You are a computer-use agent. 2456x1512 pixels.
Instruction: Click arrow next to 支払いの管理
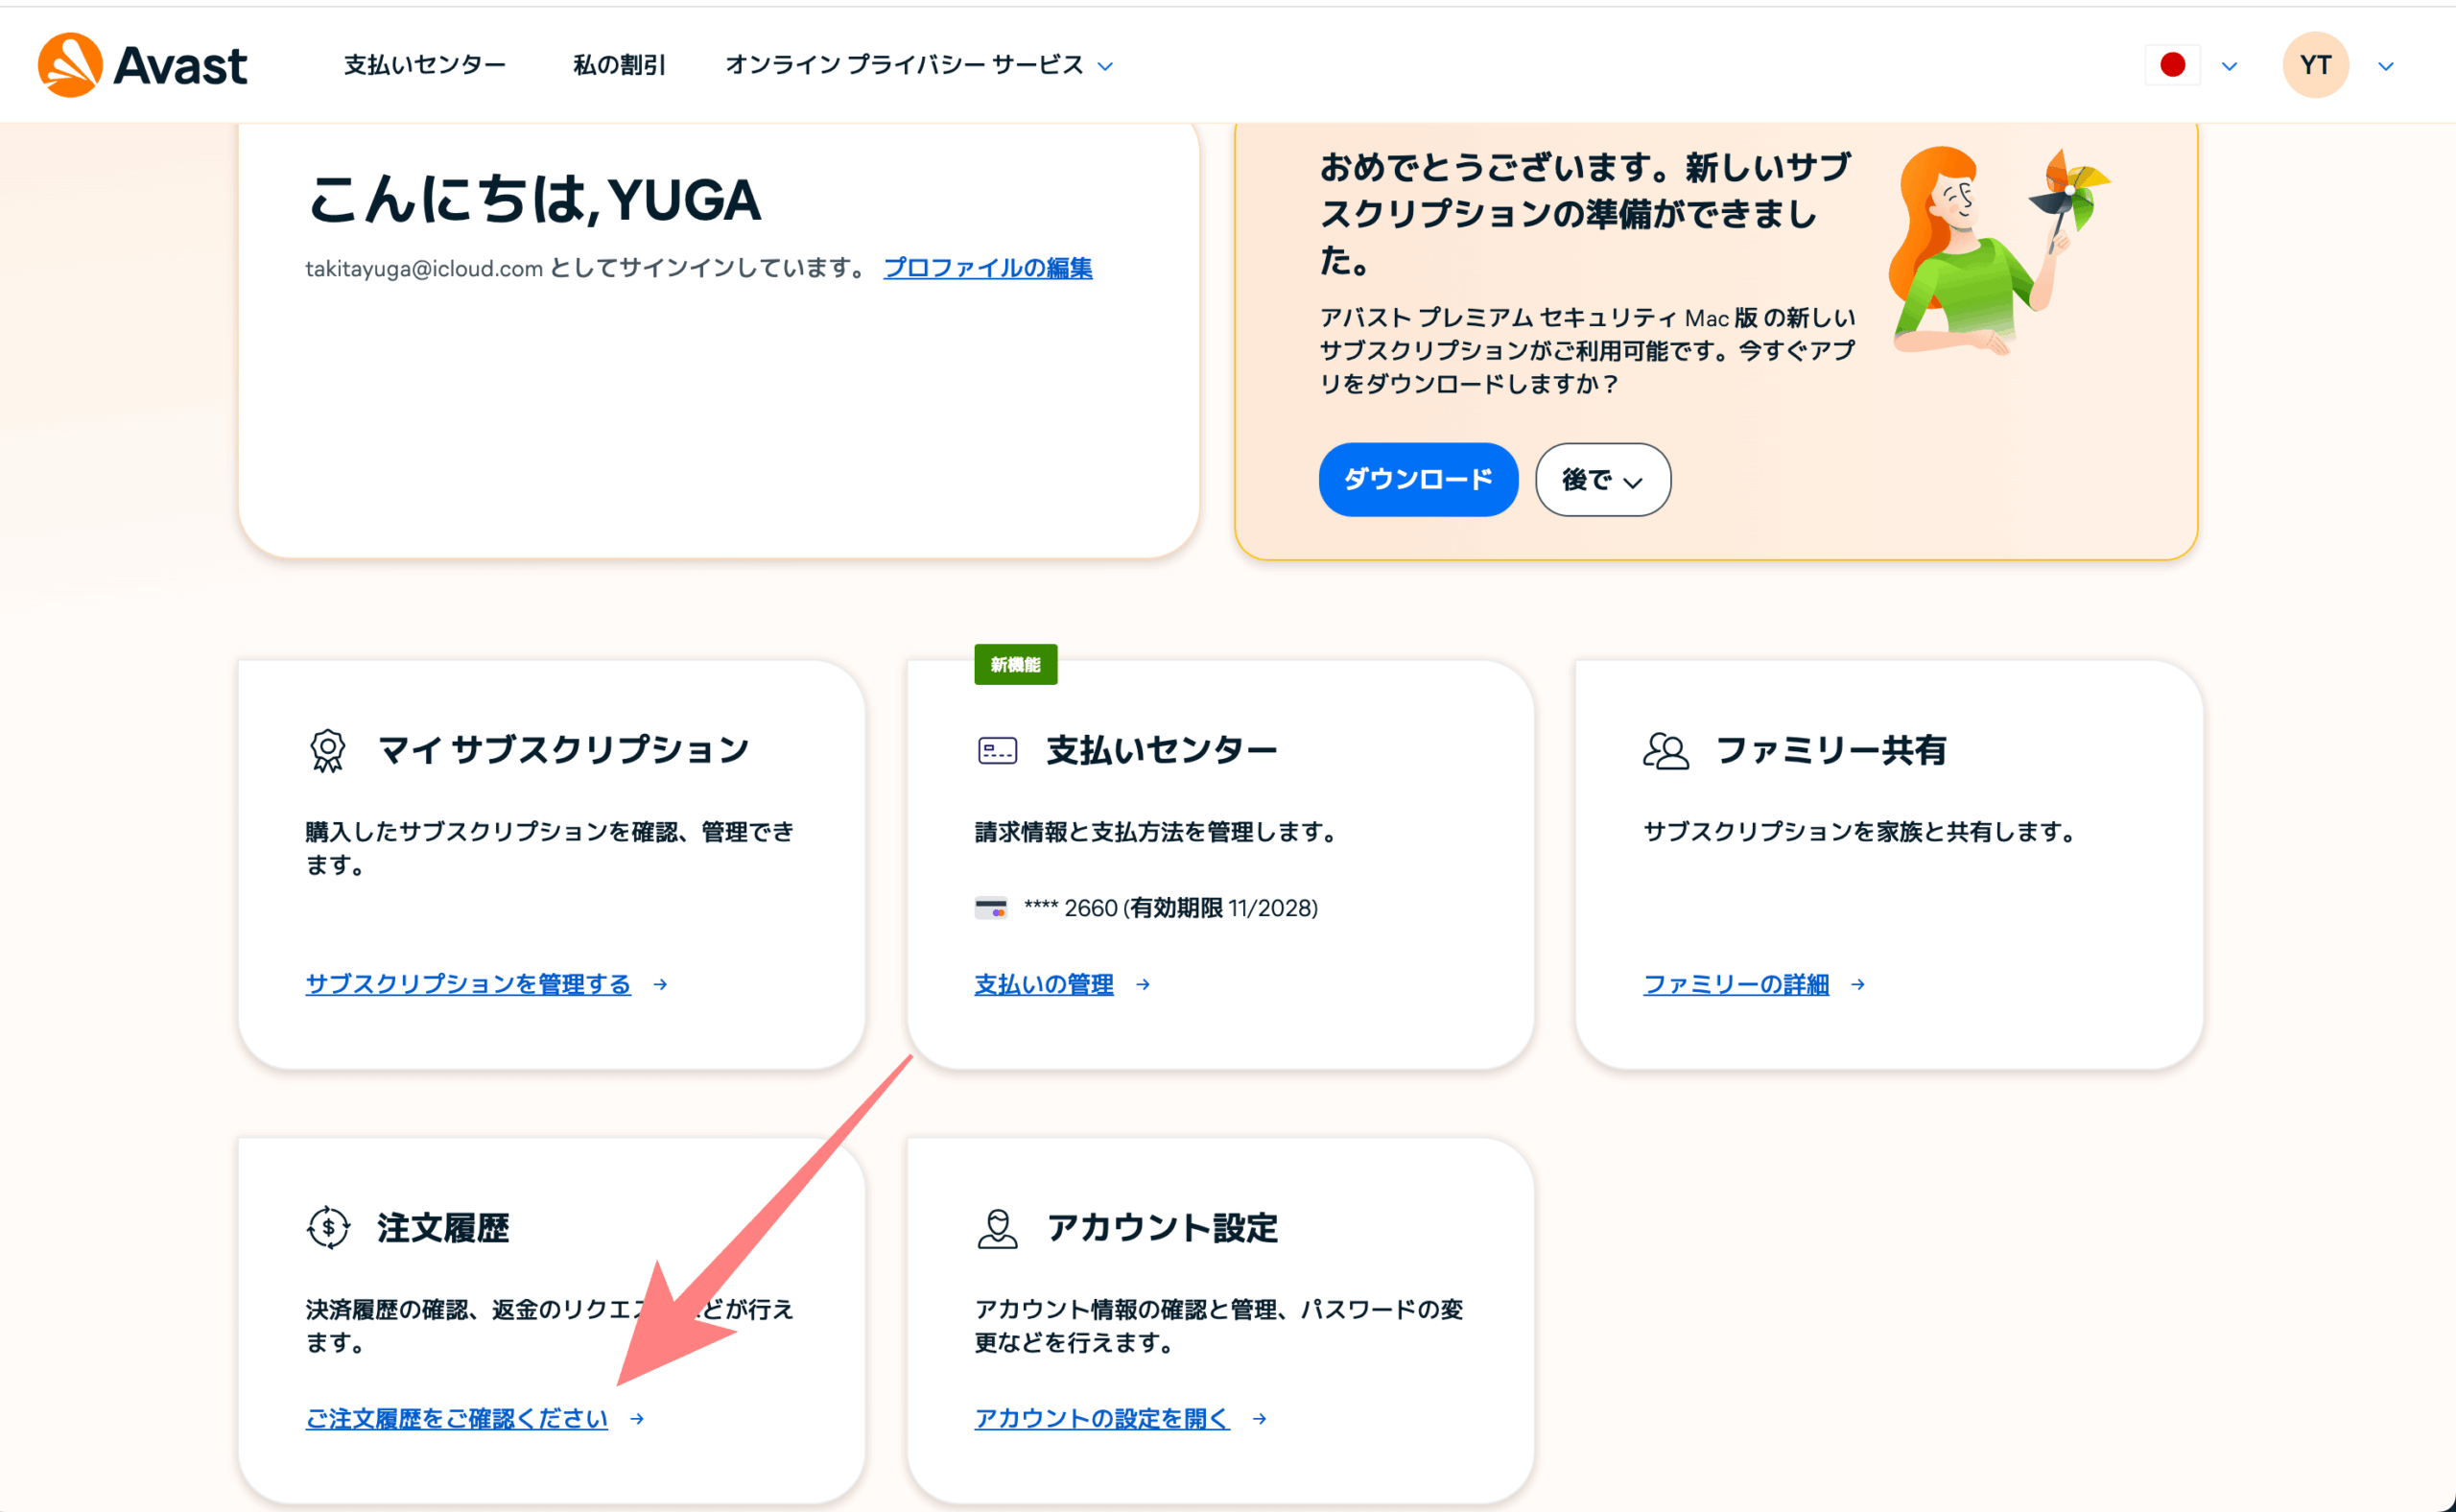(1143, 984)
